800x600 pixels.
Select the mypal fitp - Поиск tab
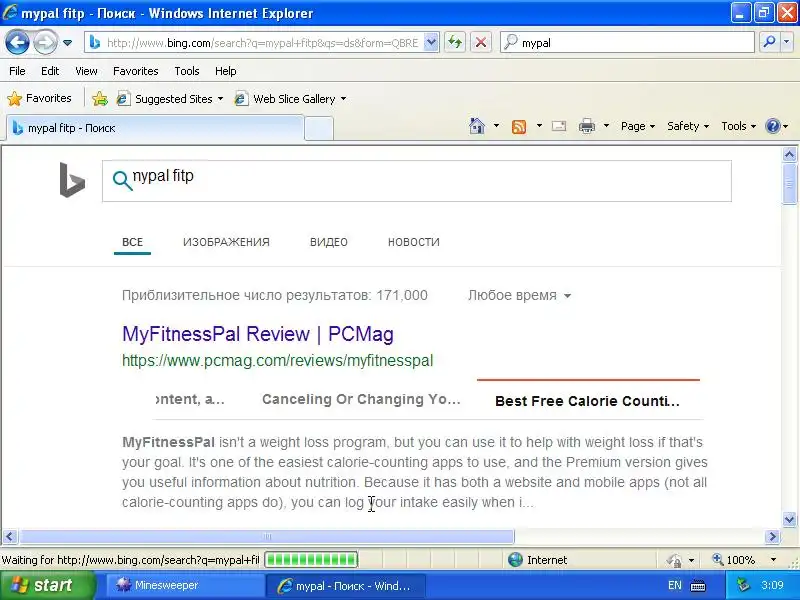pos(155,128)
